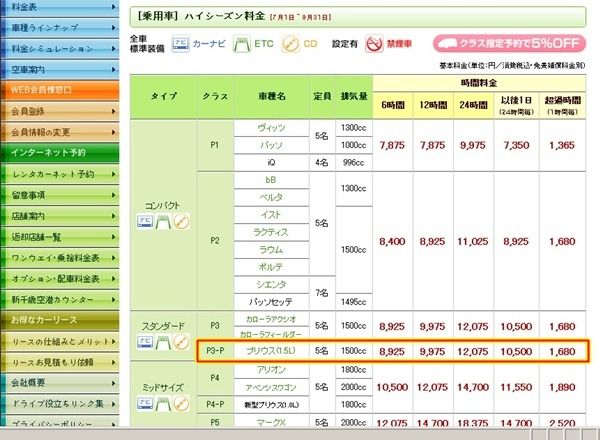This screenshot has width=600, height=440.
Task: Select ポルテ car name link
Action: tap(271, 267)
